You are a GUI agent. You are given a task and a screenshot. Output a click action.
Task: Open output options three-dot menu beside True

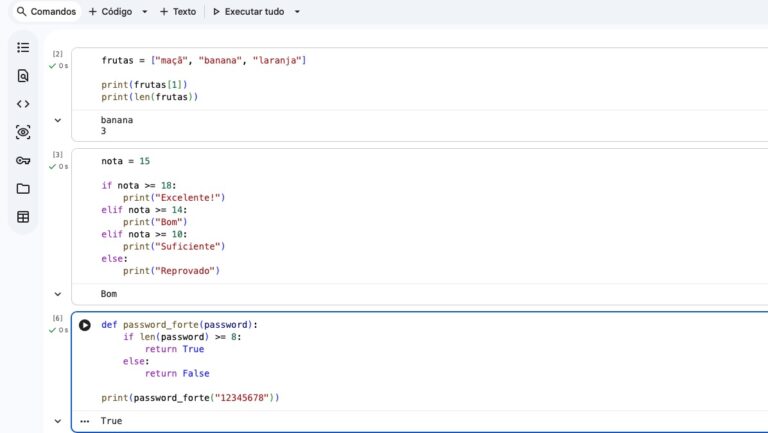click(85, 421)
